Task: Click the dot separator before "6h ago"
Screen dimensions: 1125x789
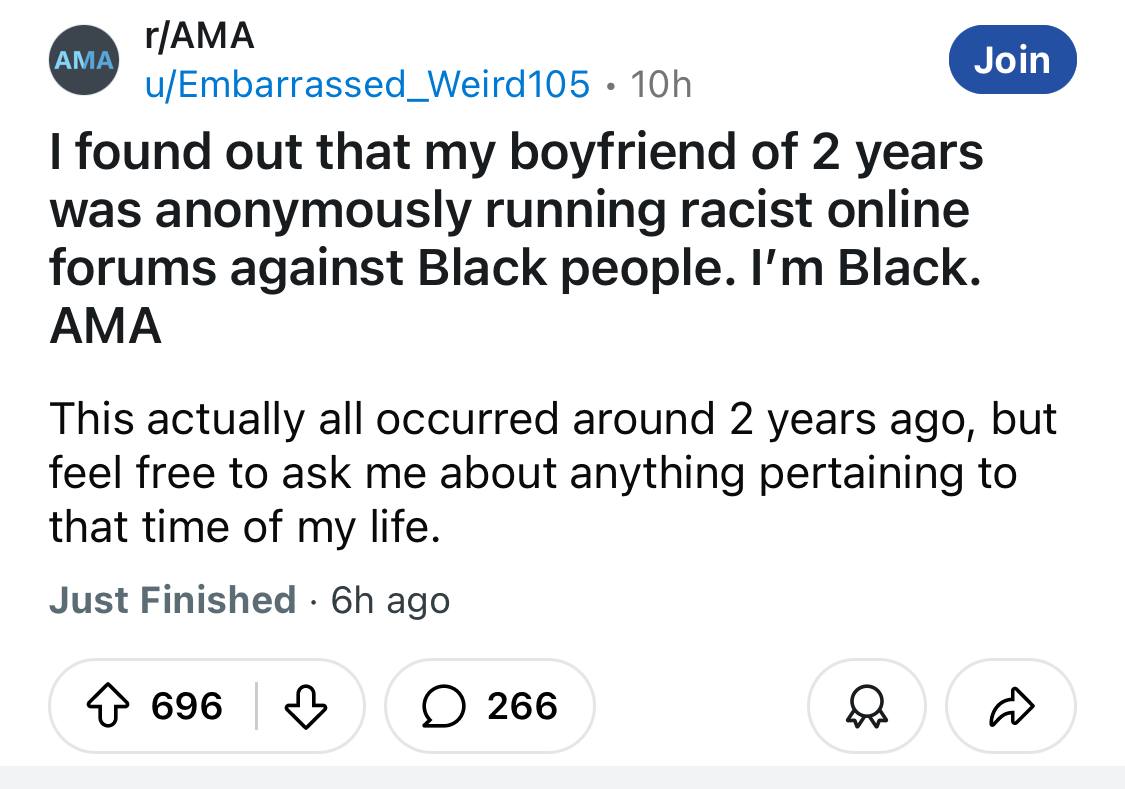Action: tap(313, 600)
